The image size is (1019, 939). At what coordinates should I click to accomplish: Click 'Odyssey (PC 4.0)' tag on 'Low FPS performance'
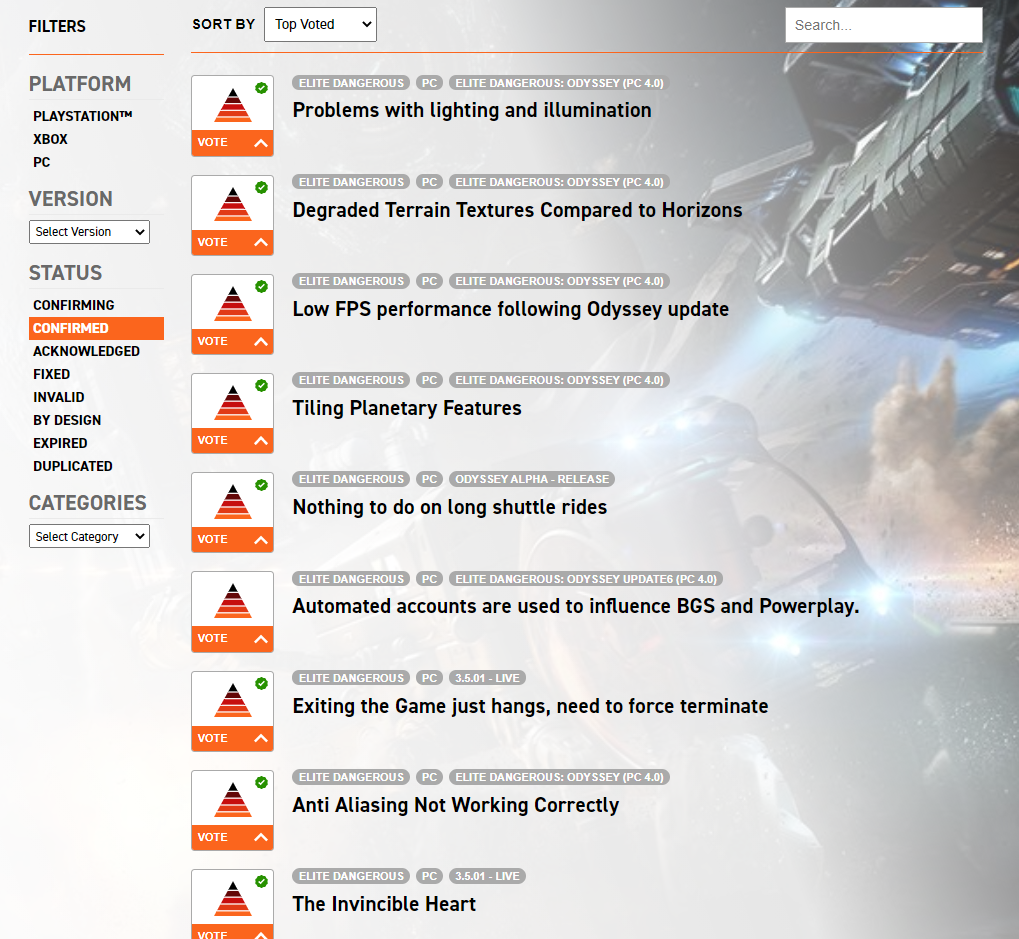click(559, 281)
